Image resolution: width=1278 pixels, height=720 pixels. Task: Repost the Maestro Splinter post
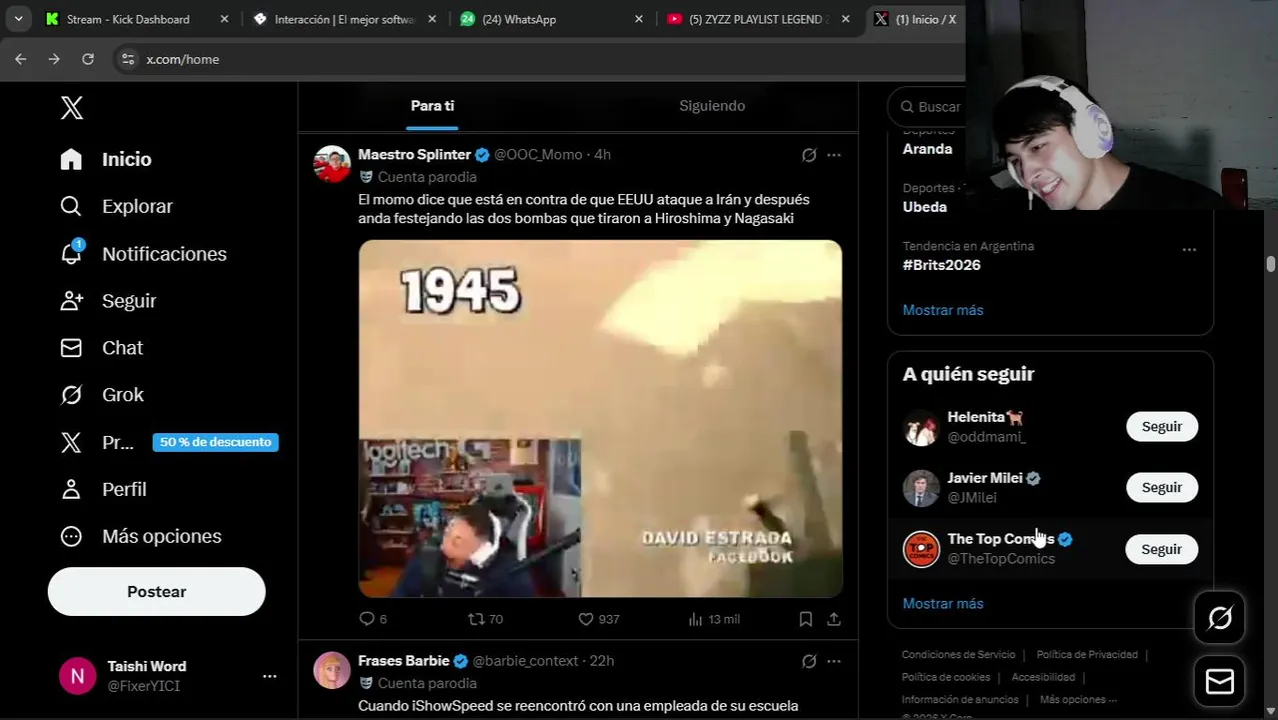point(486,619)
